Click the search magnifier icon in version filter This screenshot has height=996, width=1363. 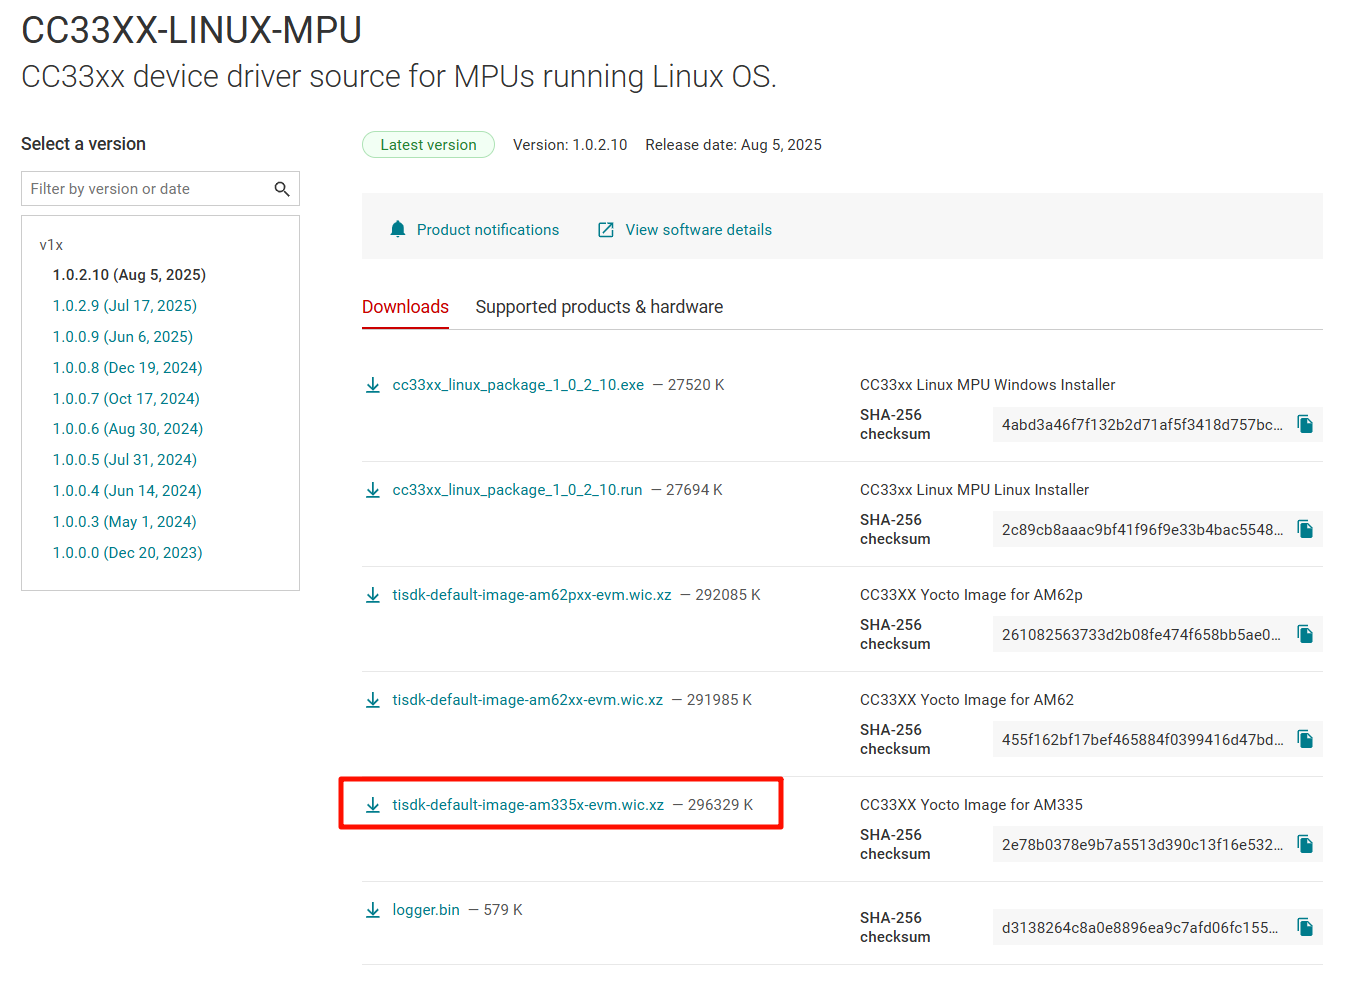(282, 189)
